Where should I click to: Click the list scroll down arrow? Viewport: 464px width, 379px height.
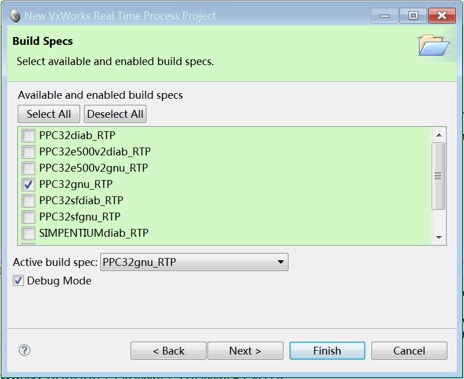tap(439, 237)
